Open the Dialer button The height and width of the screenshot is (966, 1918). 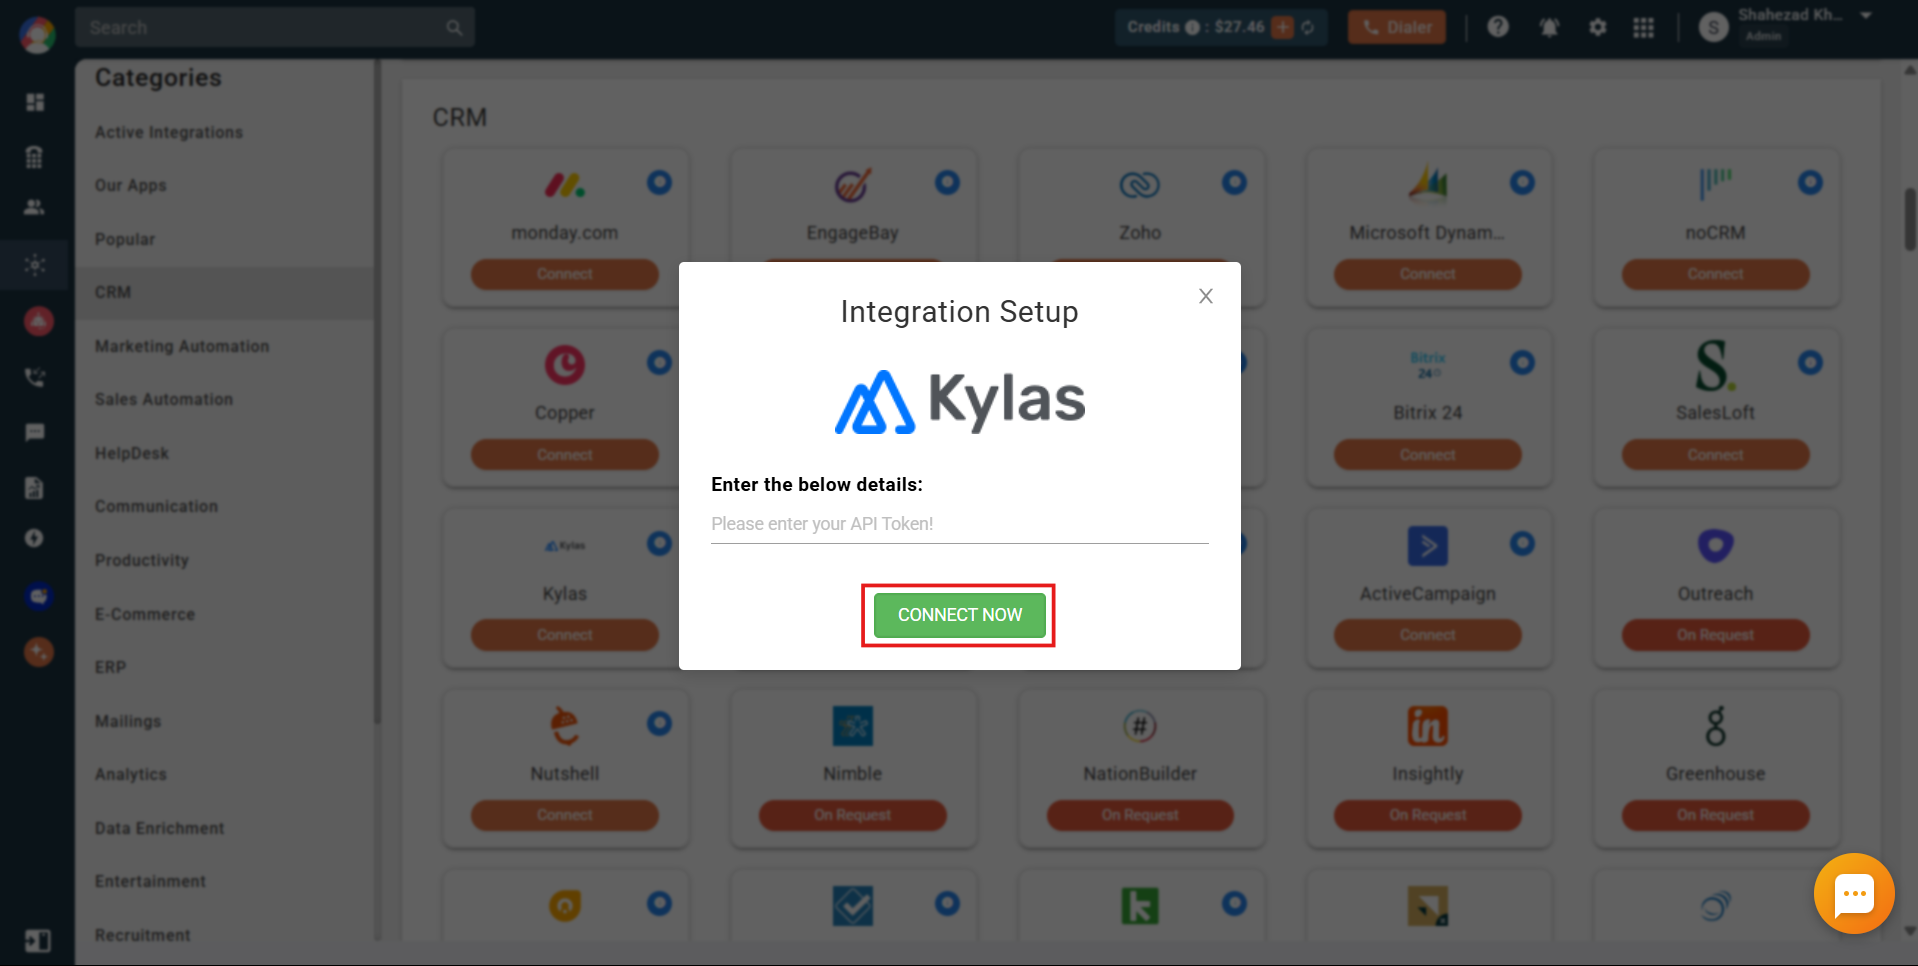pos(1397,27)
